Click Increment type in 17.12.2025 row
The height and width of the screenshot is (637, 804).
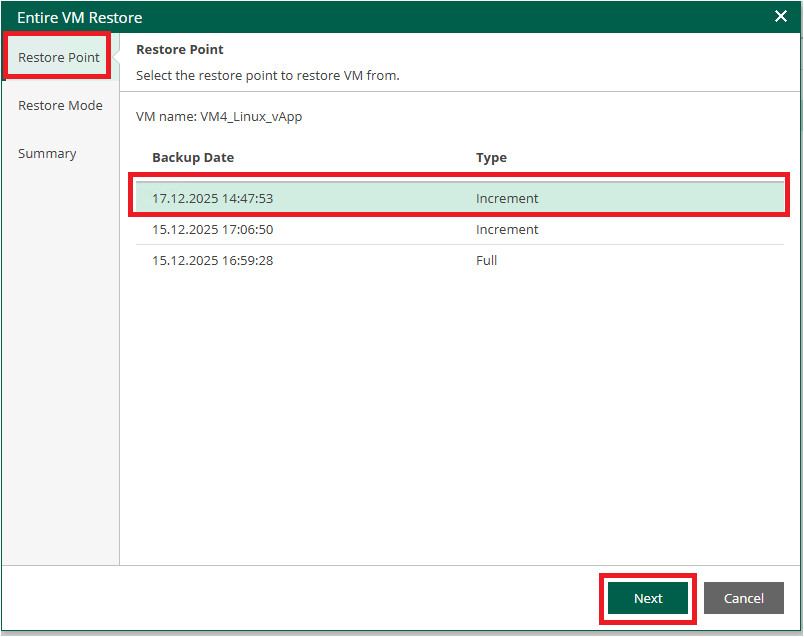(x=507, y=198)
